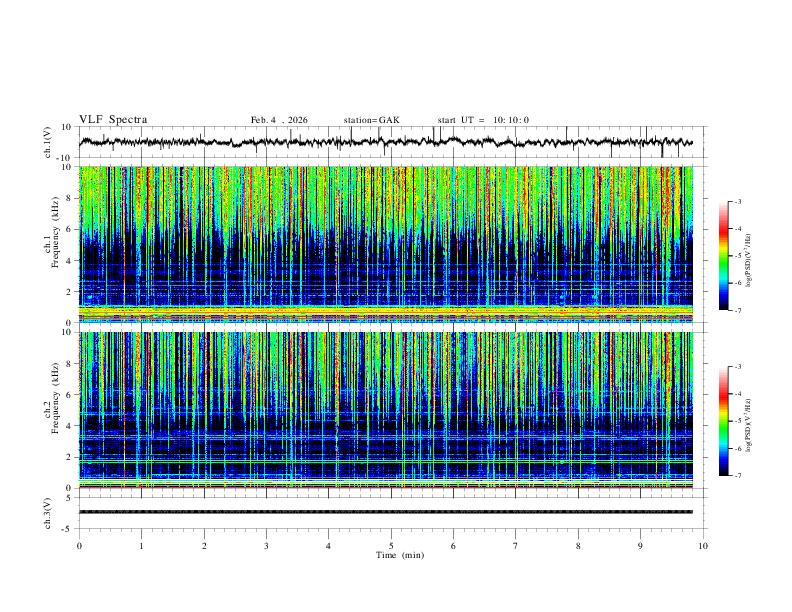Click the "-5" label on the ch.1 colorbar
Image resolution: width=792 pixels, height=612 pixels.
coord(737,256)
